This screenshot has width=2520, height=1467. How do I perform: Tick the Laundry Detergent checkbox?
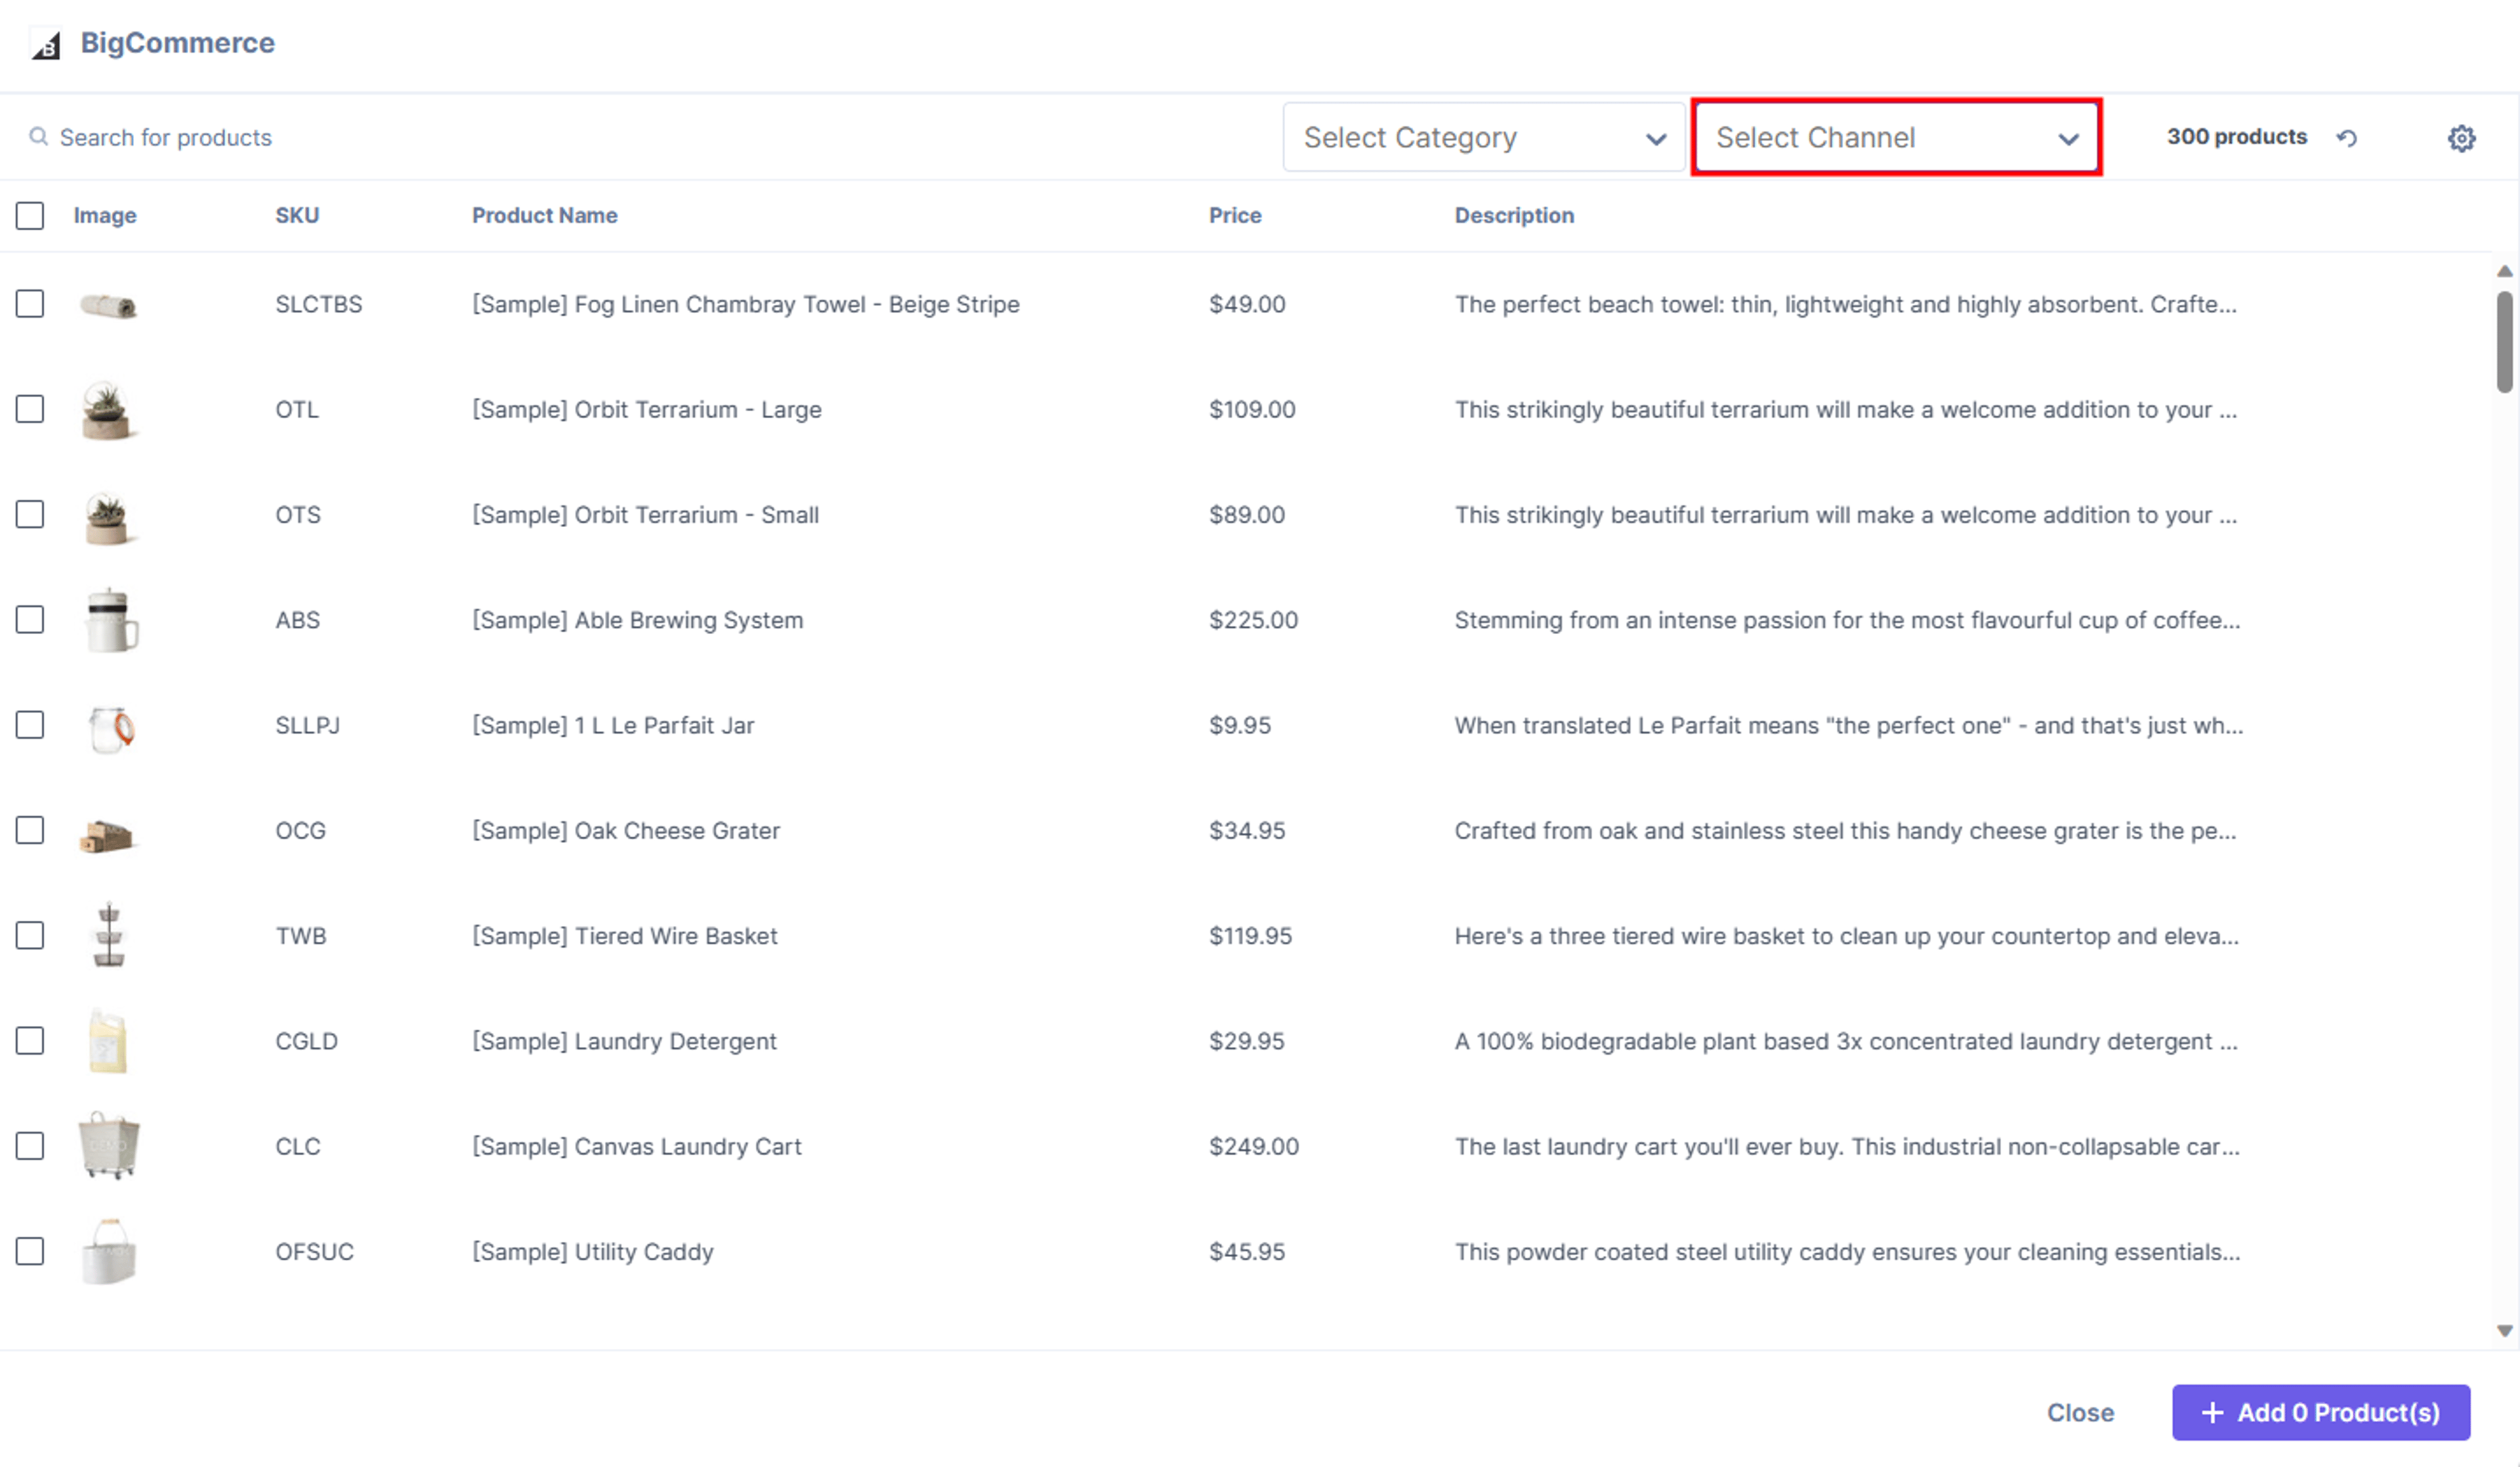pos(30,1041)
